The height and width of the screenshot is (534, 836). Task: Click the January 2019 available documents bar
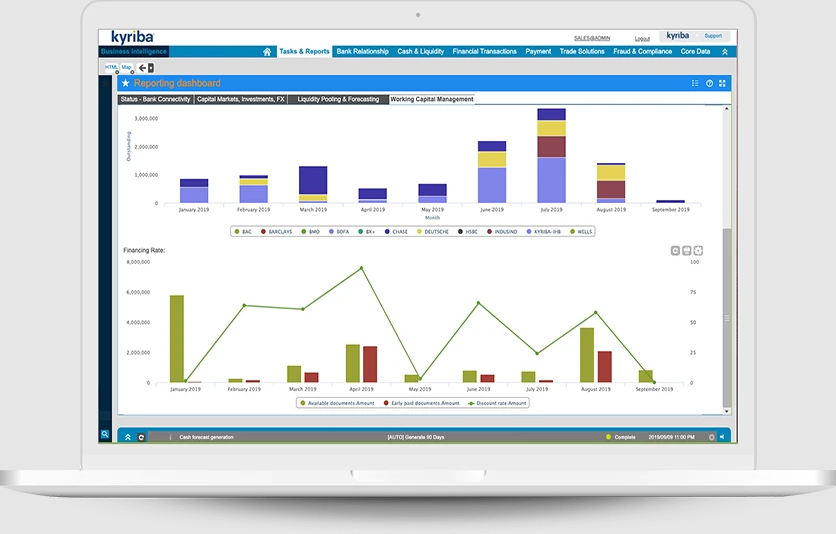177,339
